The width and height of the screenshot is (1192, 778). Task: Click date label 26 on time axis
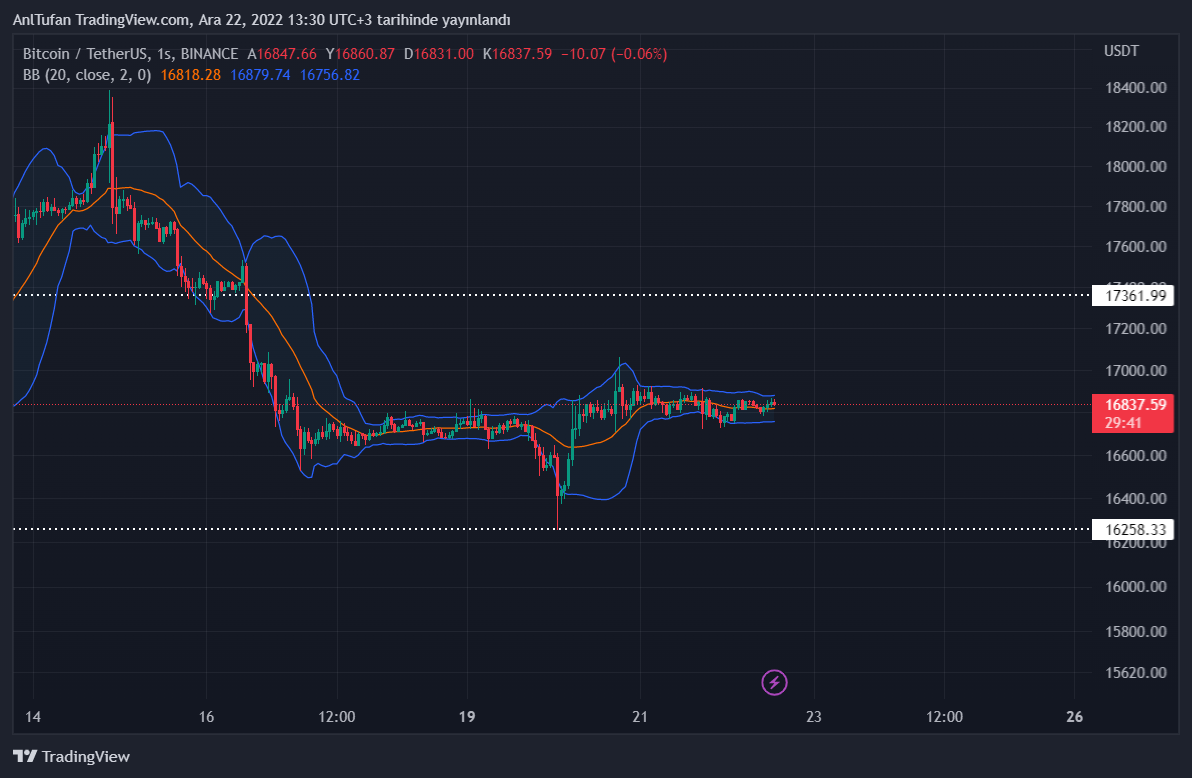click(1075, 717)
